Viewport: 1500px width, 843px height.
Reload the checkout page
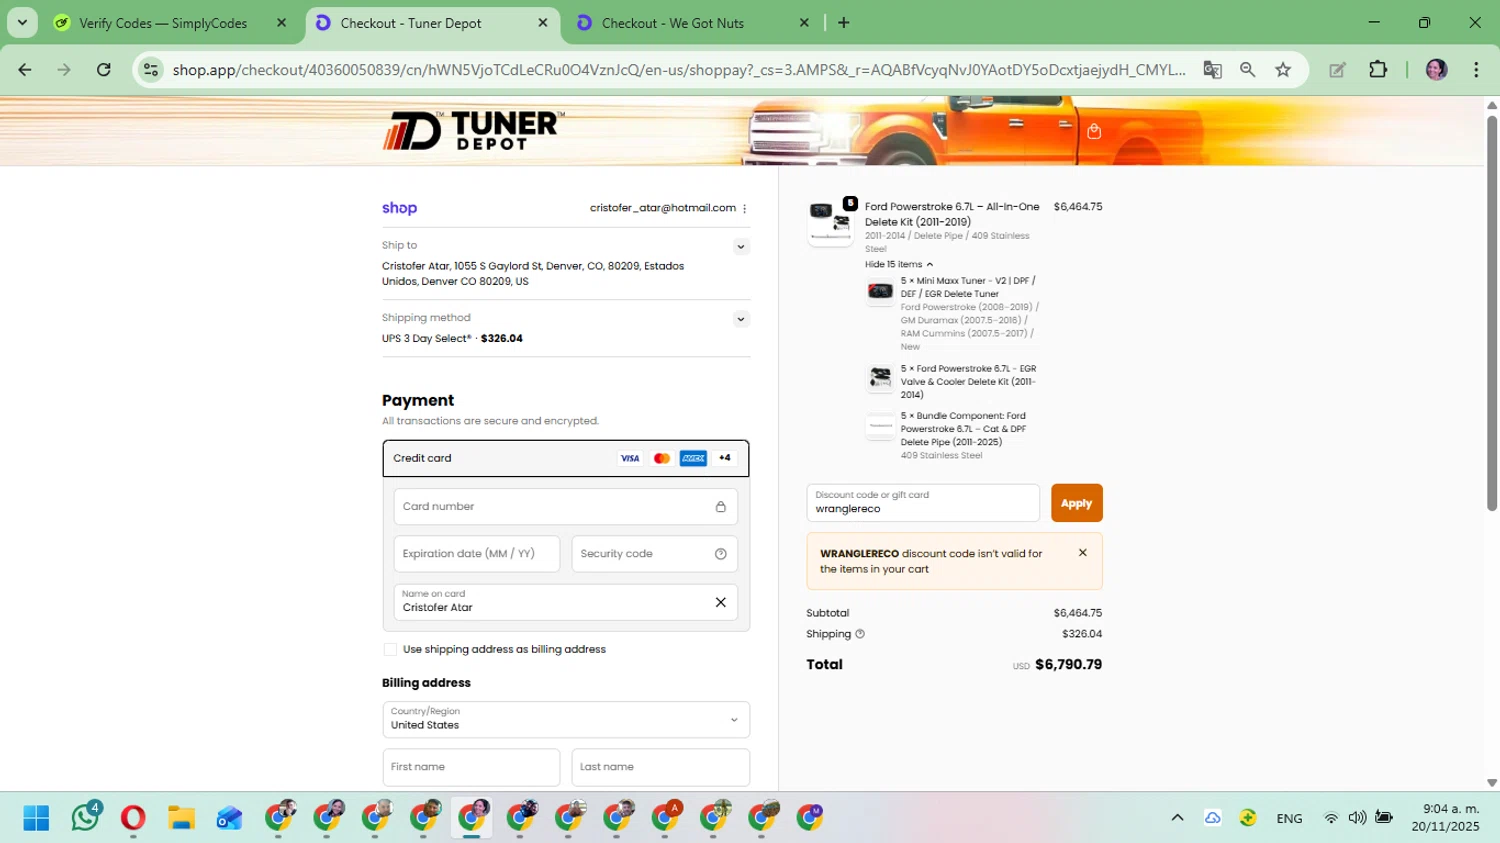(104, 69)
